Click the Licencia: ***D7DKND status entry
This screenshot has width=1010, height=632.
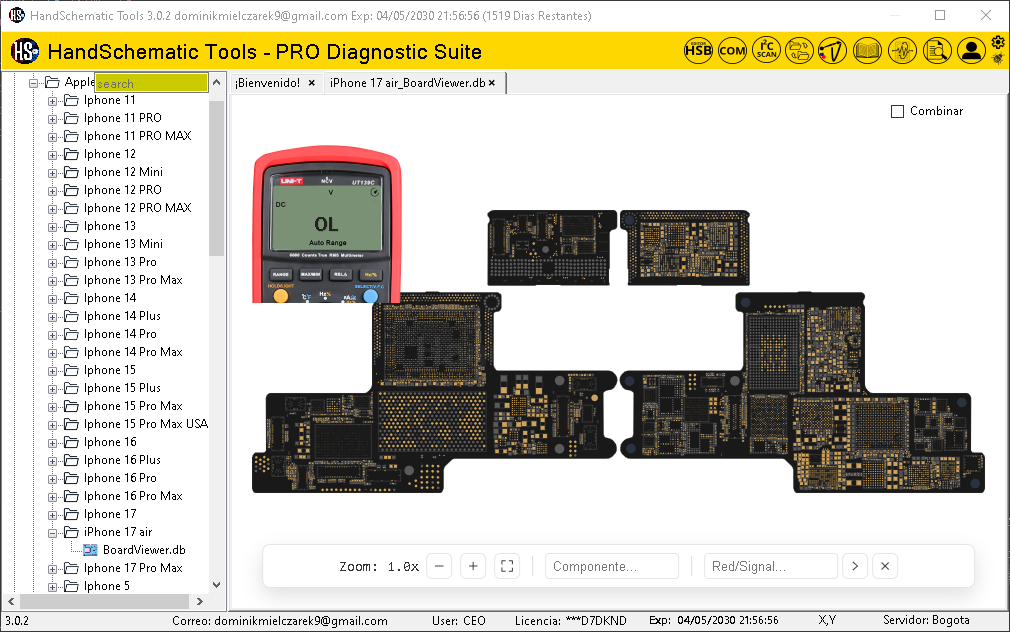(x=571, y=620)
